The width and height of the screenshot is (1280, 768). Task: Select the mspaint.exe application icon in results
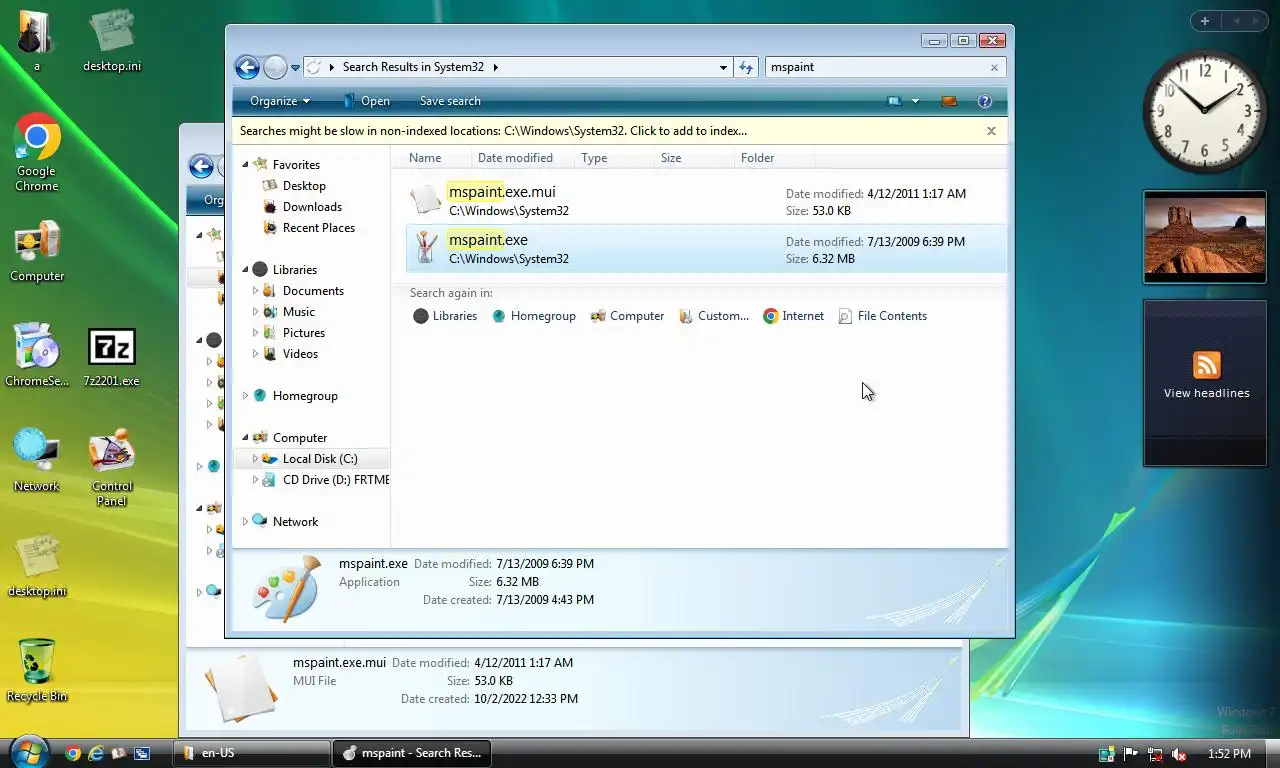tap(426, 248)
